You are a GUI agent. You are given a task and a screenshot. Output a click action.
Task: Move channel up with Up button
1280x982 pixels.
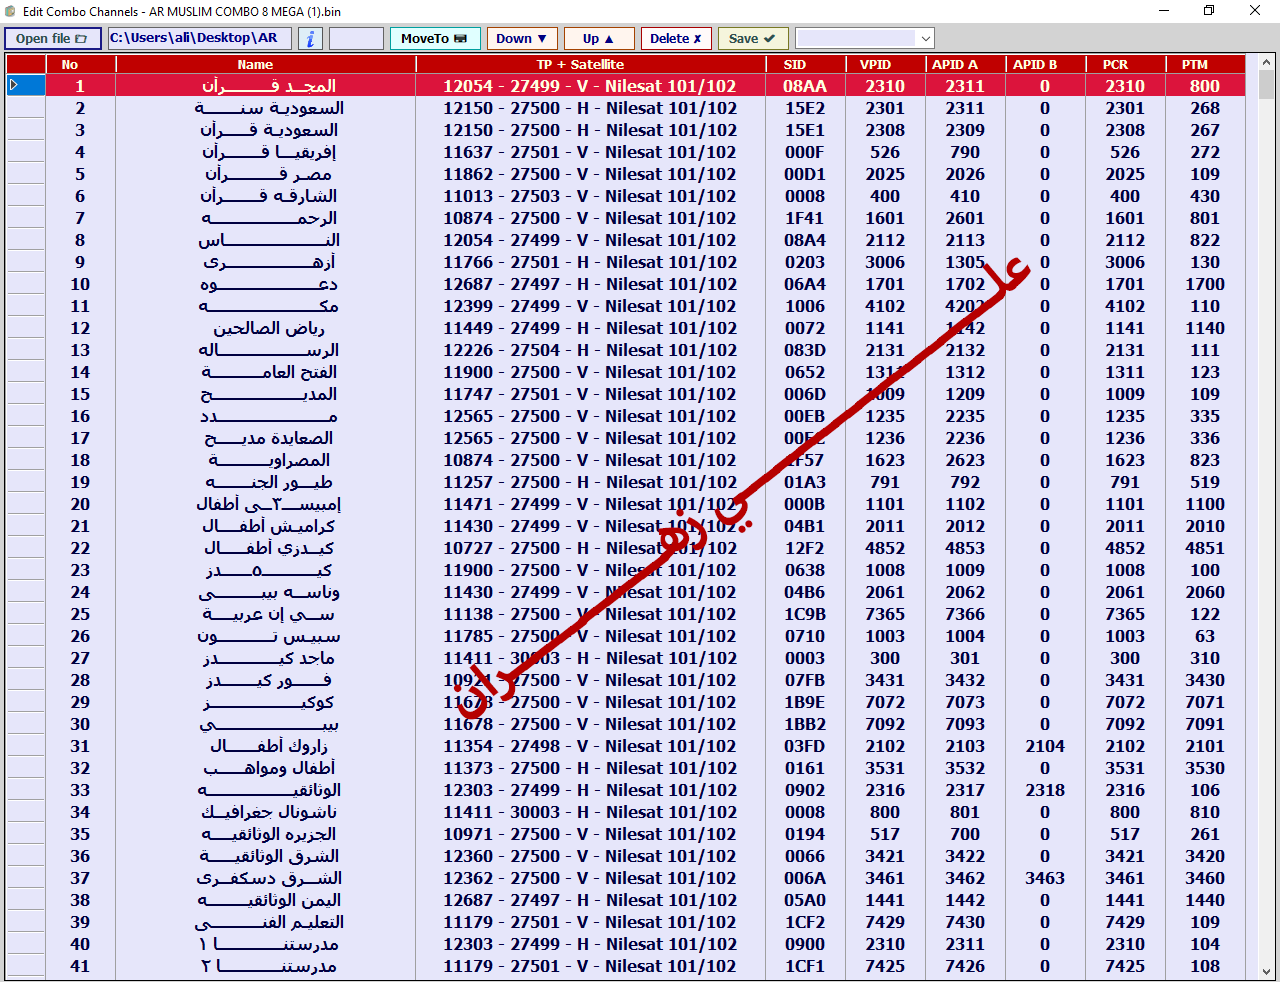click(598, 39)
